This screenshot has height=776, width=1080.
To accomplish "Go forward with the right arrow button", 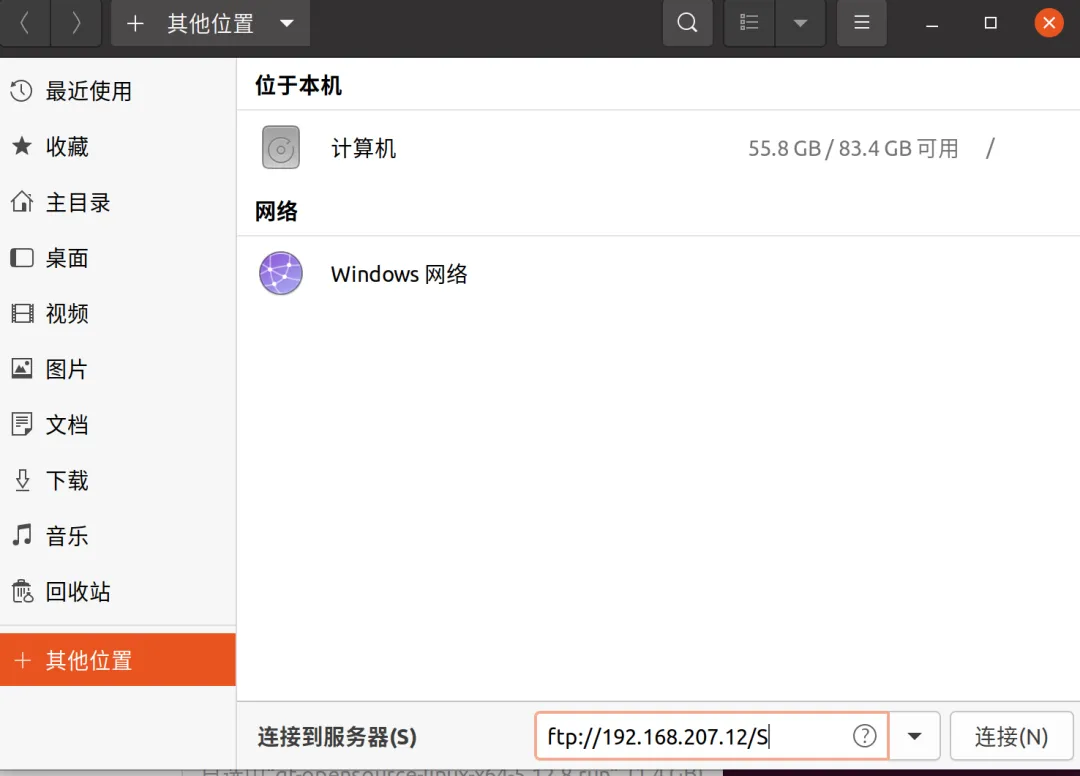I will click(x=76, y=23).
